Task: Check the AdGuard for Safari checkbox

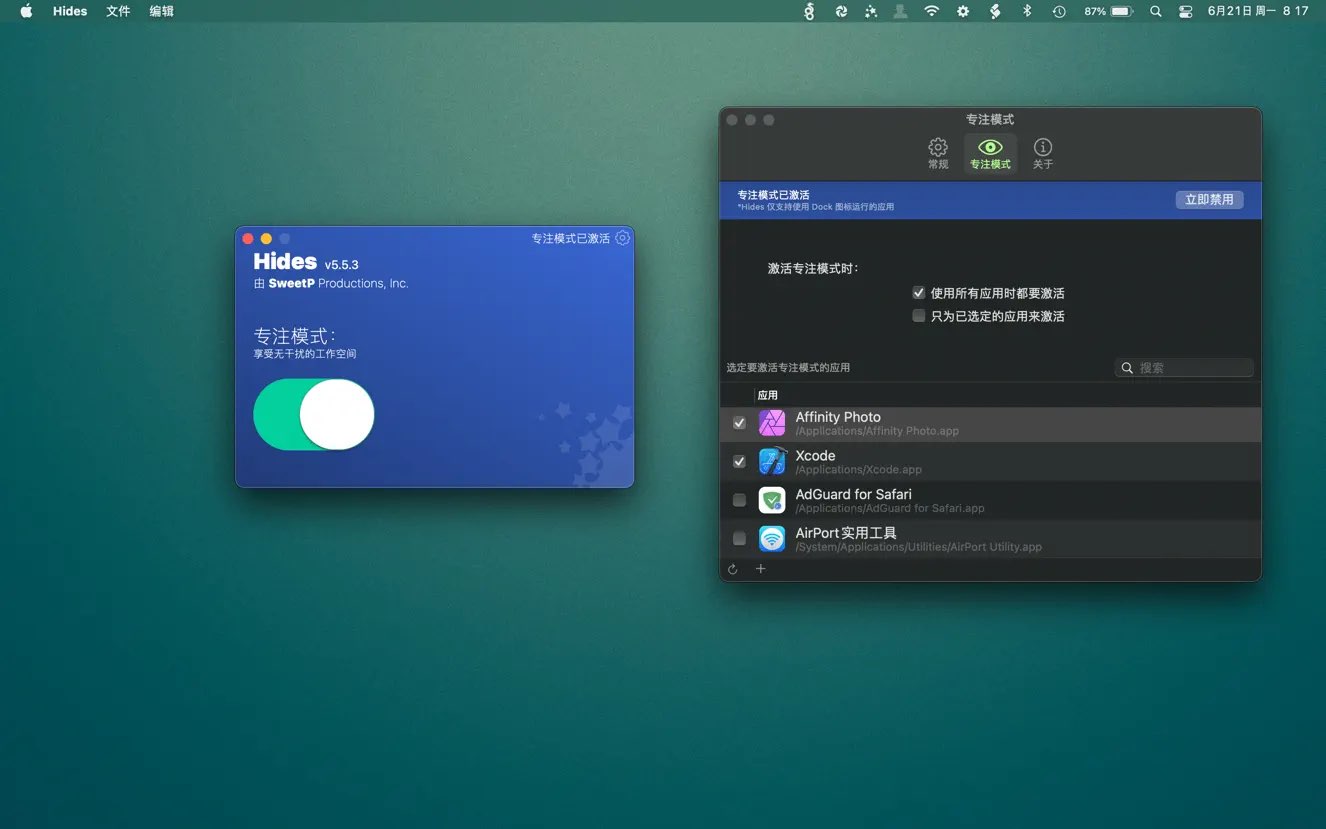Action: point(739,500)
